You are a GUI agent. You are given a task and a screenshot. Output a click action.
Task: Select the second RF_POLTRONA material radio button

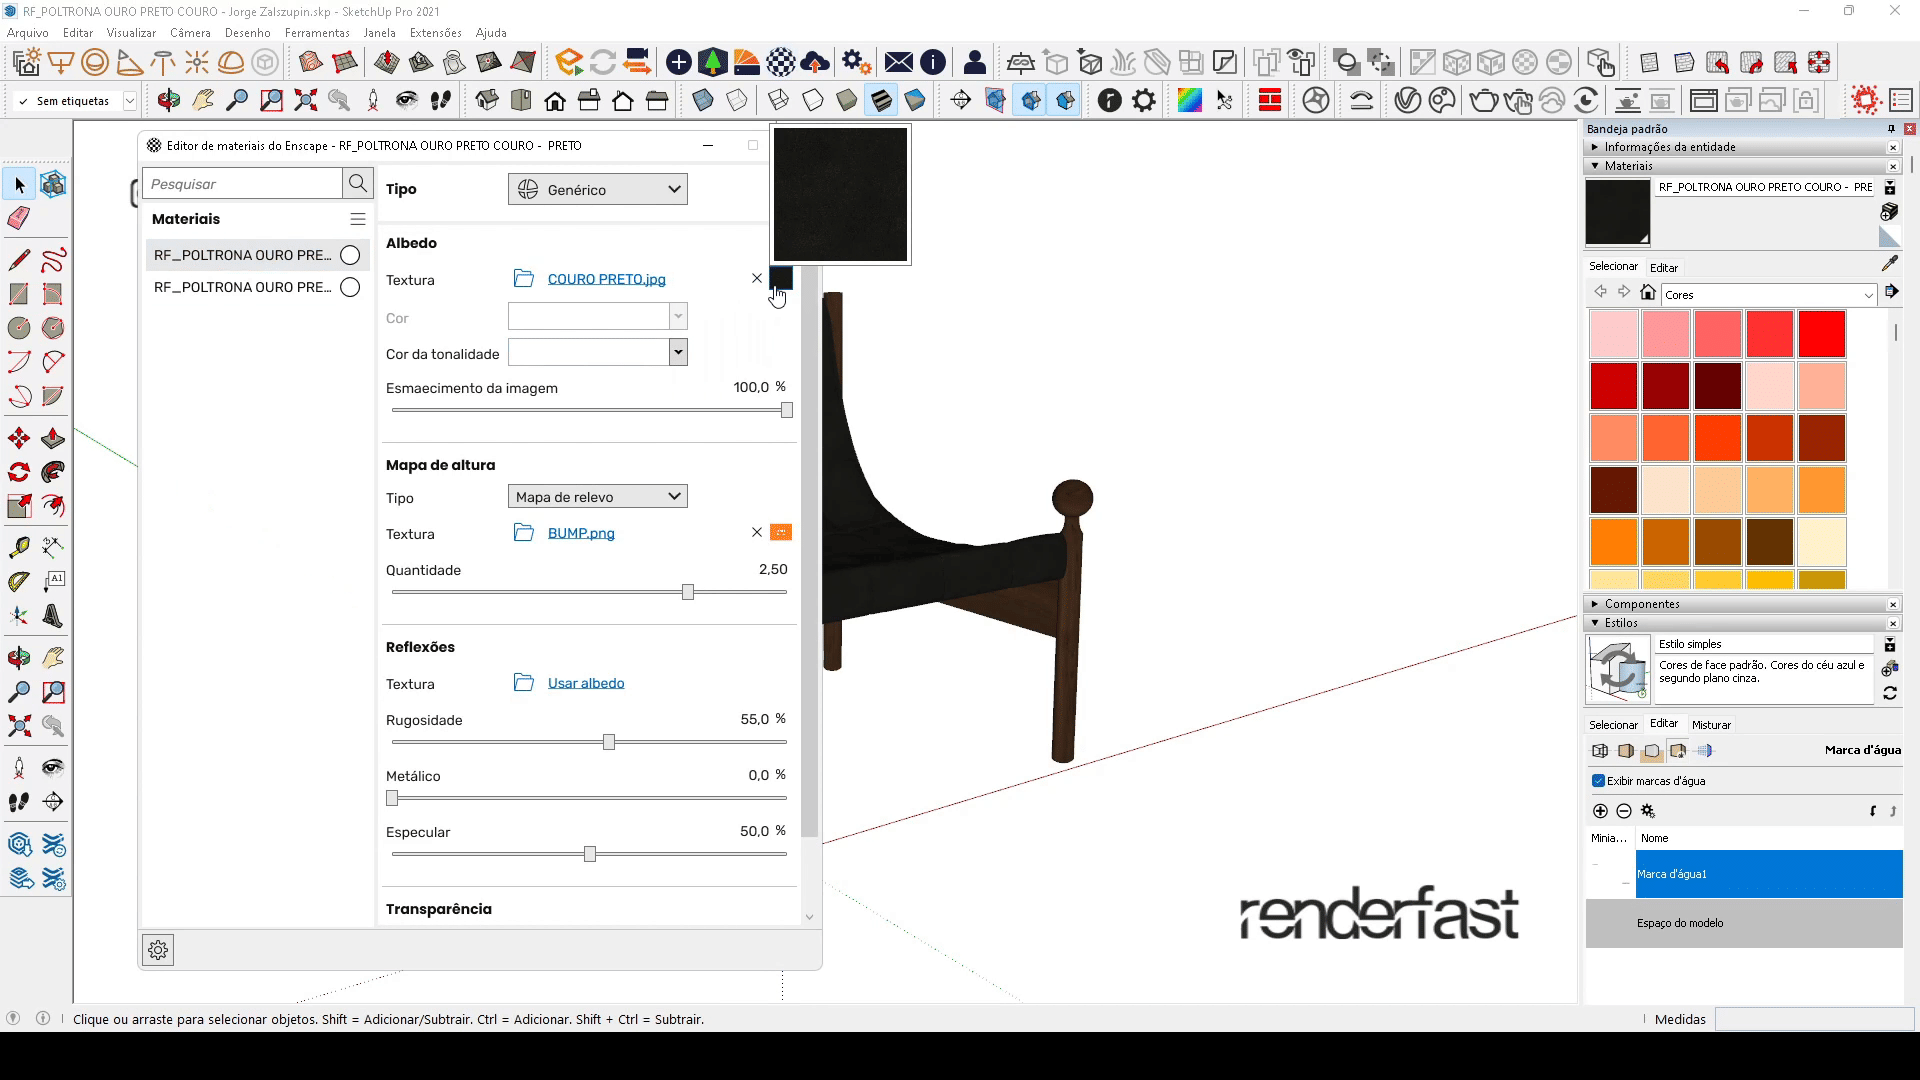coord(350,288)
